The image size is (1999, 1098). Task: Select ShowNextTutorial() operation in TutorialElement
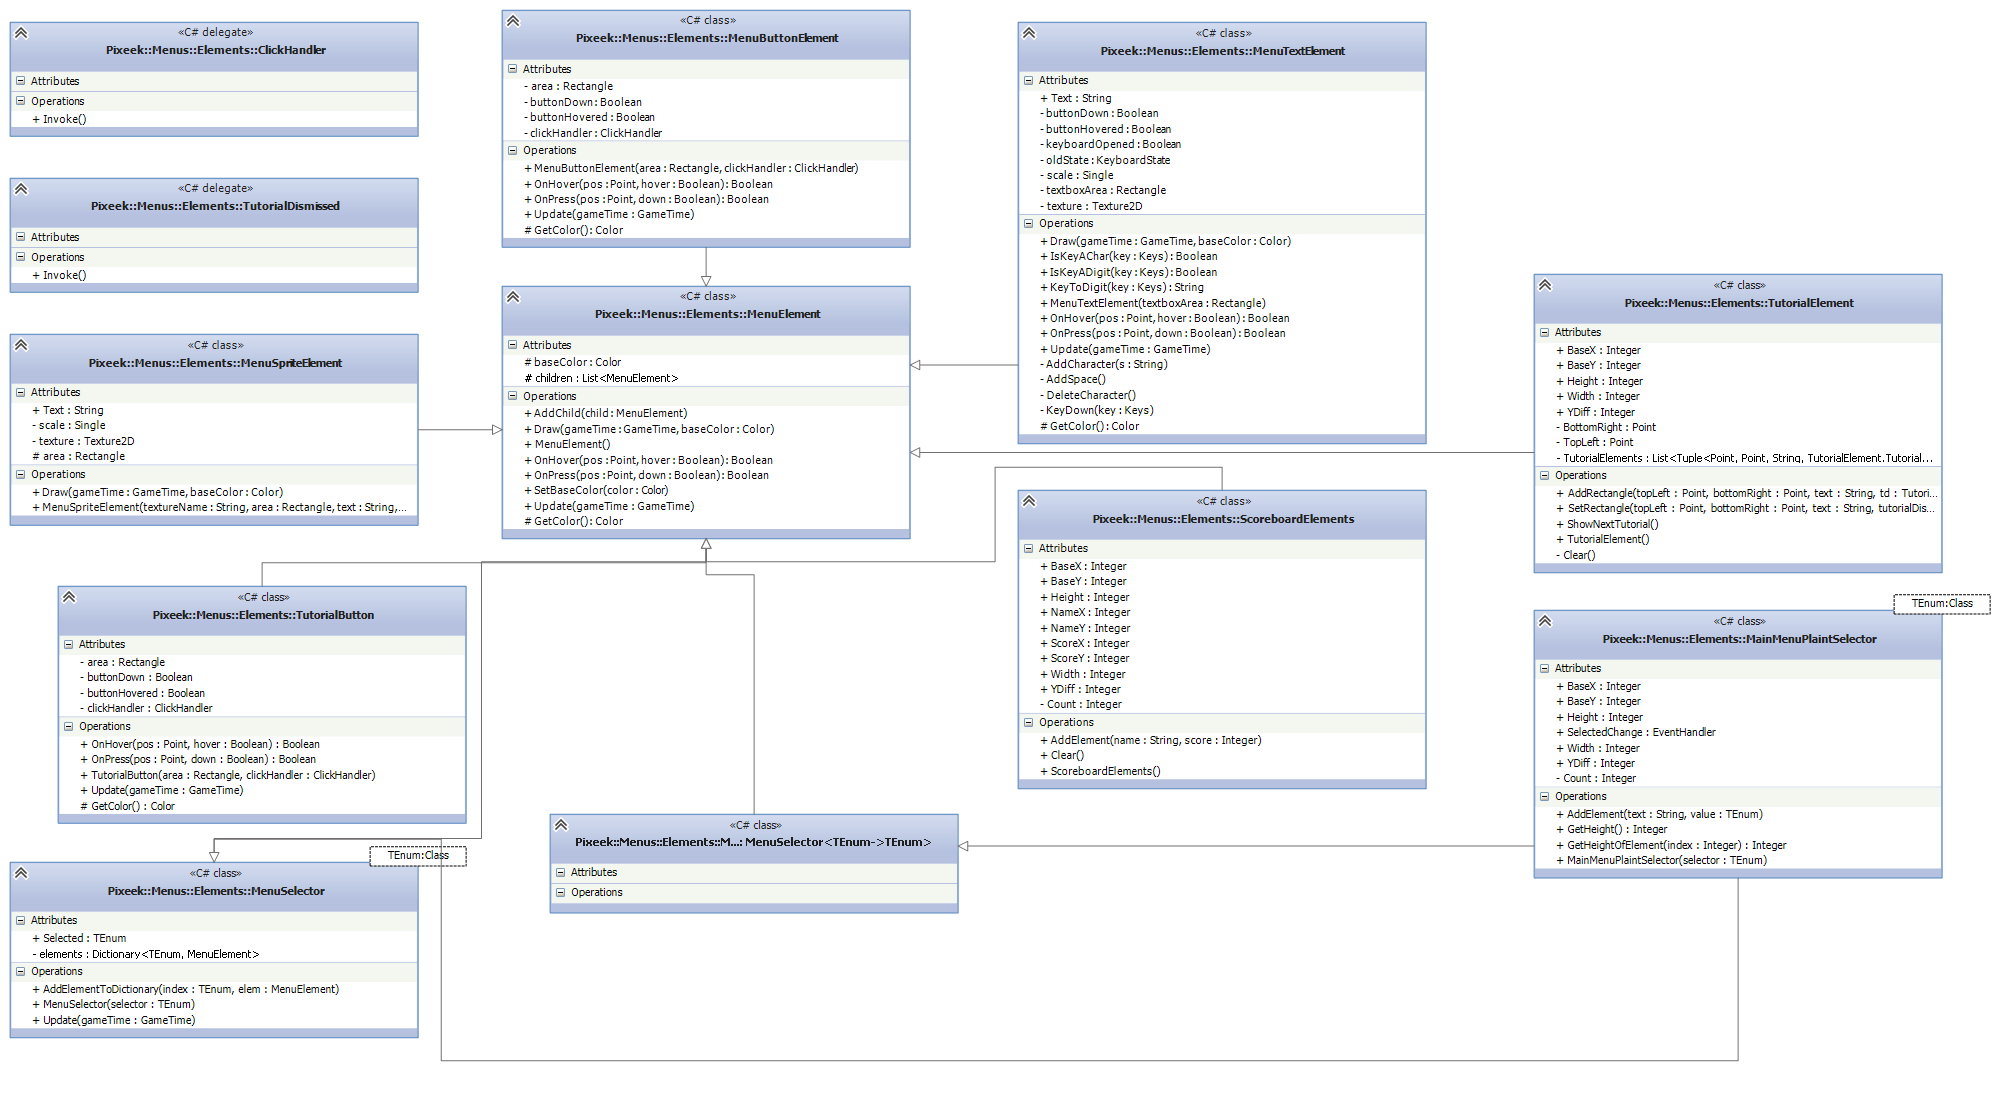tap(1612, 524)
